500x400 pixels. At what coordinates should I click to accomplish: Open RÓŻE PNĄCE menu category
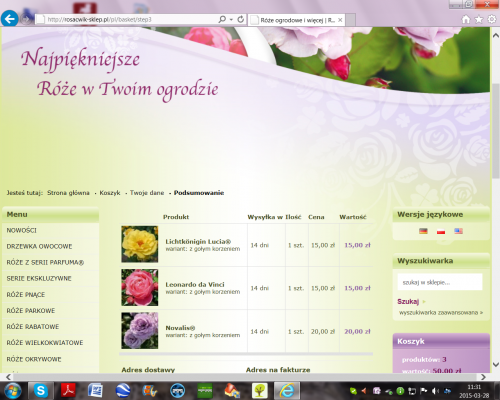26,295
